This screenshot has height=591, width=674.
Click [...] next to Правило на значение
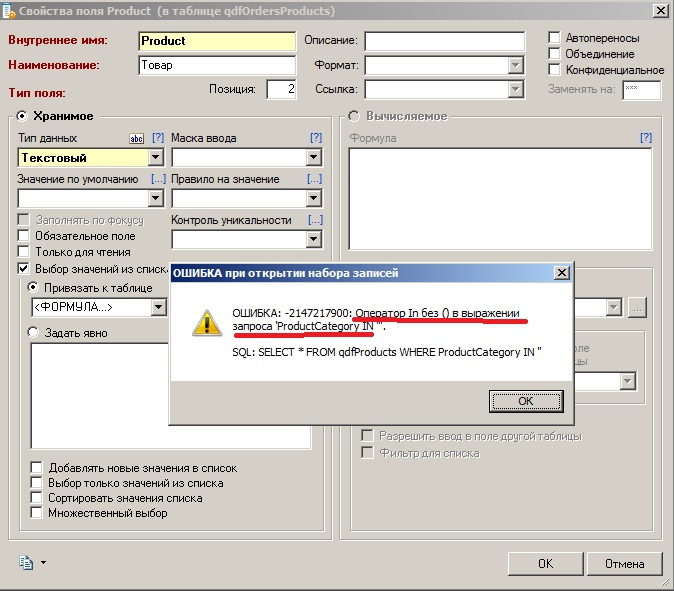(x=315, y=179)
